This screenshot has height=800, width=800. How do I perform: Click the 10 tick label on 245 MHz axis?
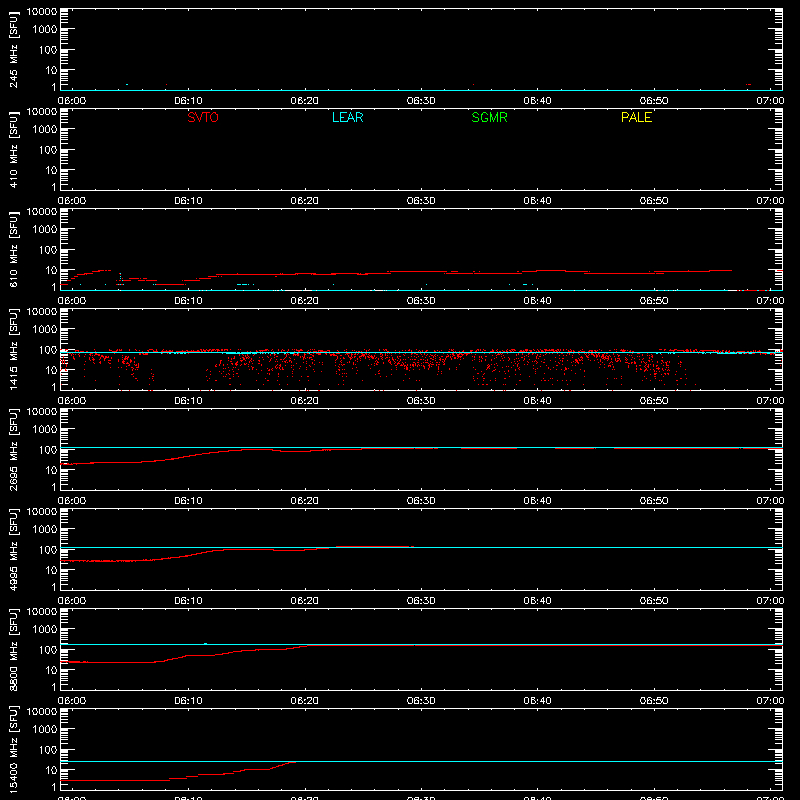(x=51, y=70)
